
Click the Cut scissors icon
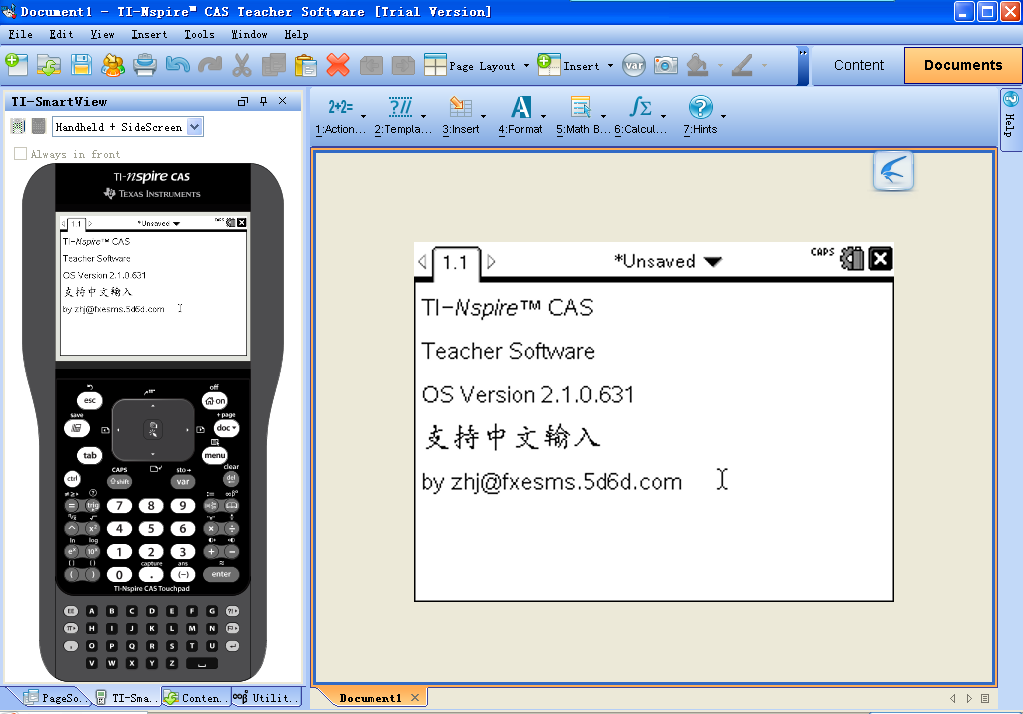241,65
